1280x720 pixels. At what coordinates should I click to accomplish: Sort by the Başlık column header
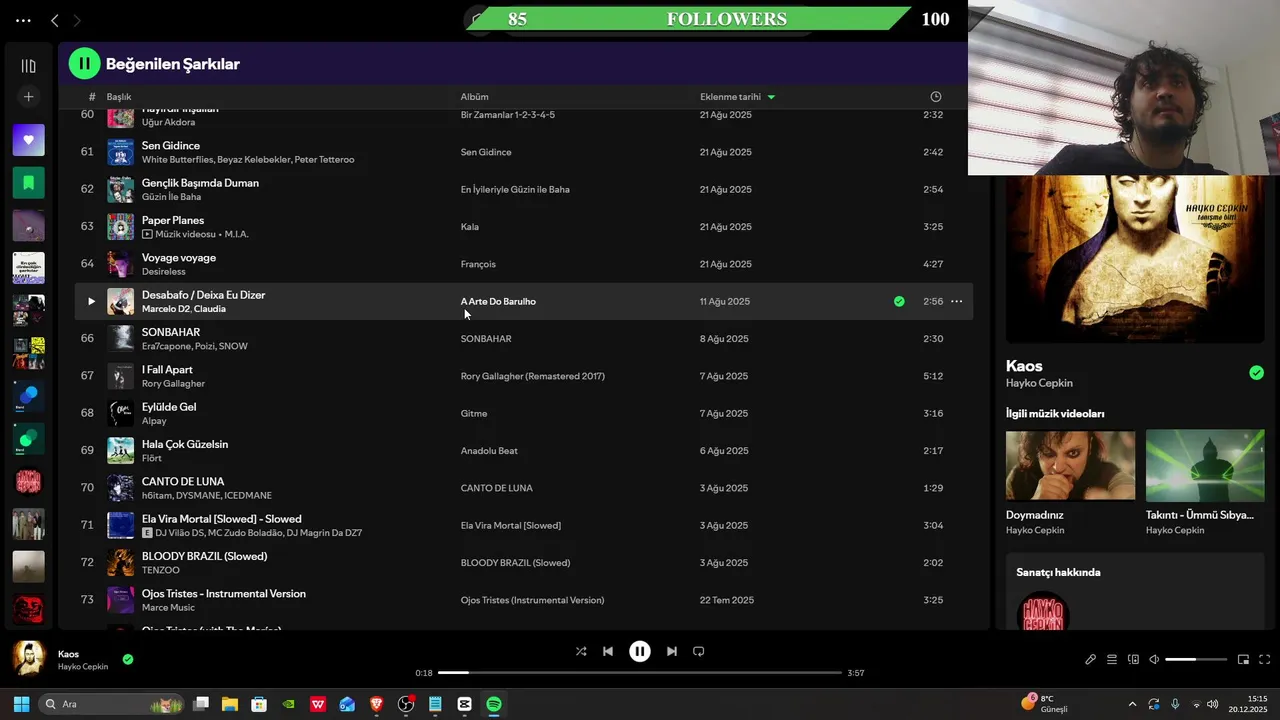pos(119,97)
